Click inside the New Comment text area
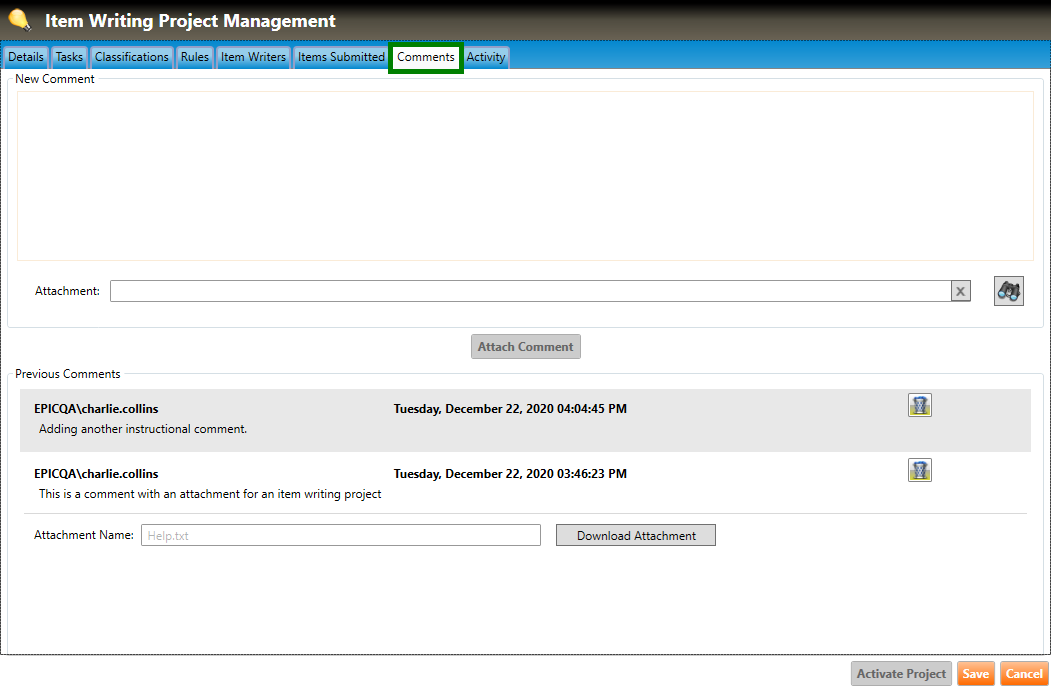 point(525,175)
